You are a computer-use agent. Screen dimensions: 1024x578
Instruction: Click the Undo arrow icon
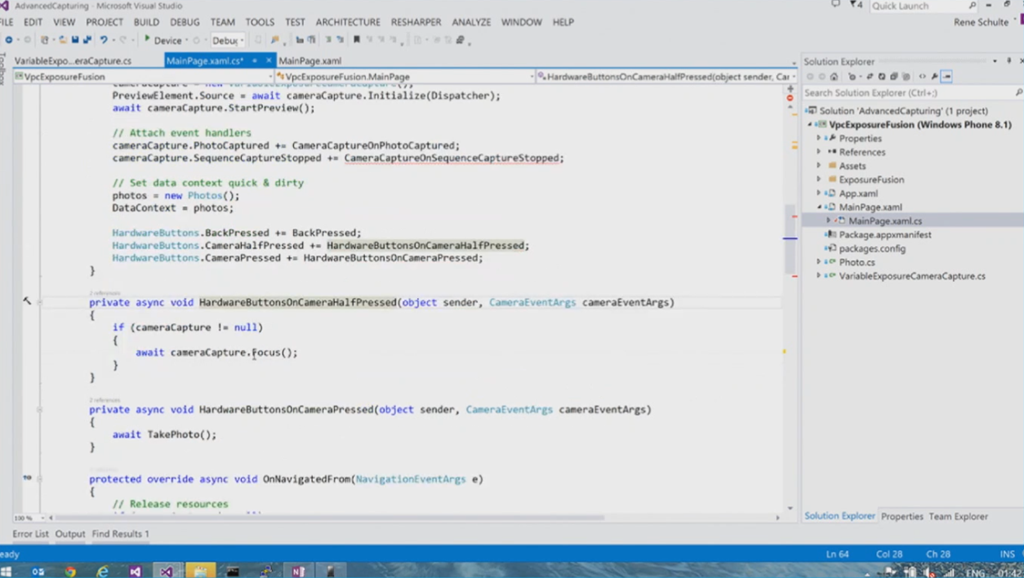[x=104, y=40]
